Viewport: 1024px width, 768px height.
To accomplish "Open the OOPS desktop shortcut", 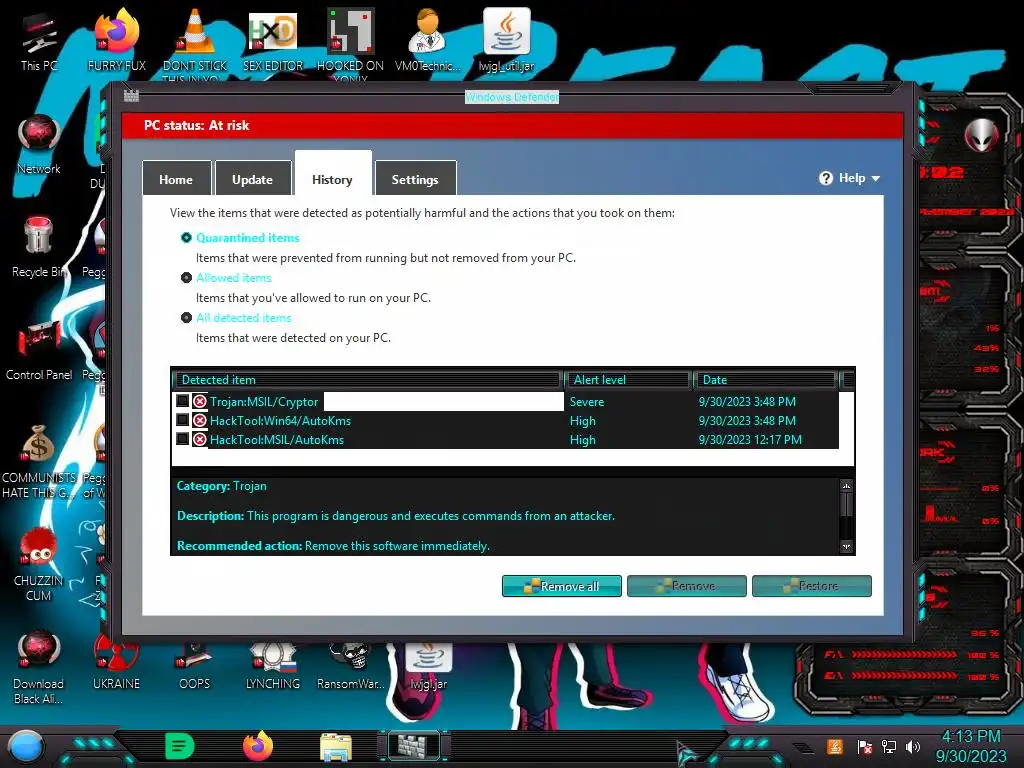I will click(x=194, y=664).
